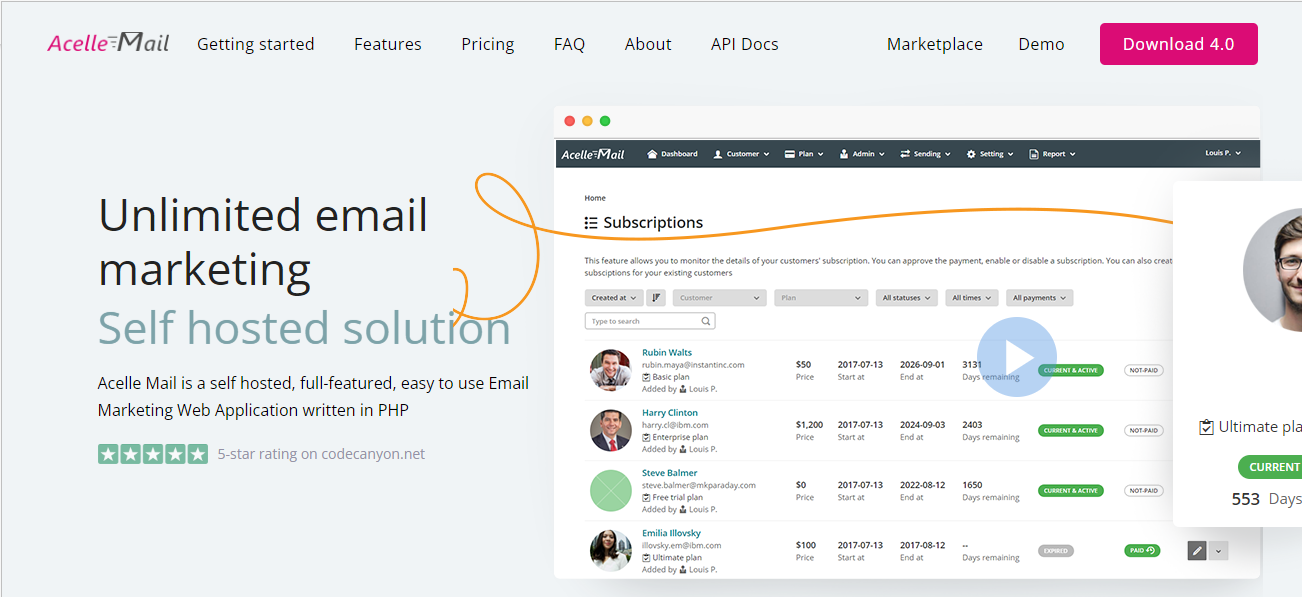Screen dimensions: 1302x597
Task: Click the Plan icon in the app navbar
Action: click(x=790, y=153)
